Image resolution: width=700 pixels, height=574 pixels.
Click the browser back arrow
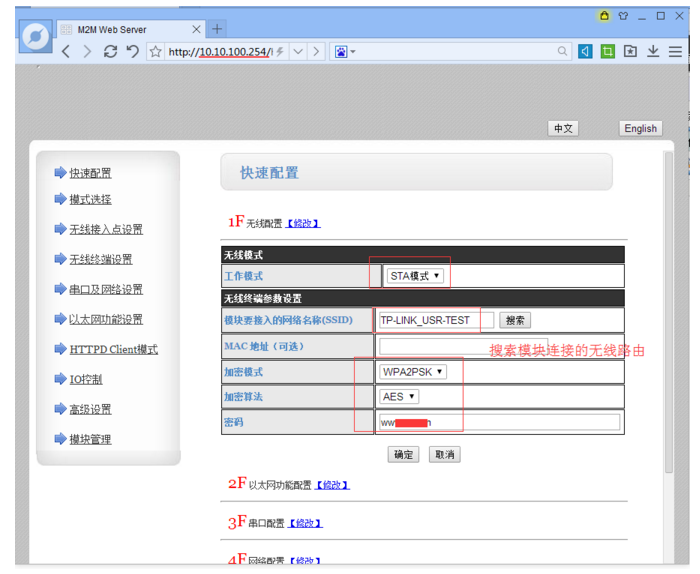click(66, 51)
